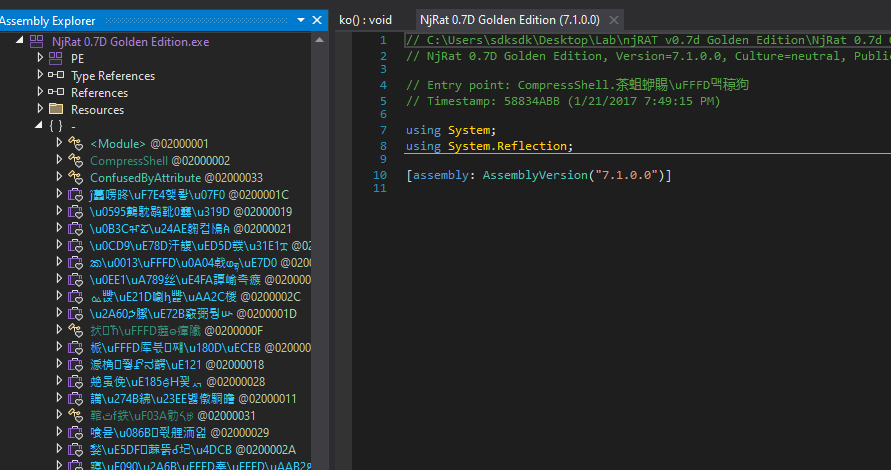Image resolution: width=891 pixels, height=470 pixels.
Task: Click the PE node icon
Action: pyautogui.click(x=55, y=58)
